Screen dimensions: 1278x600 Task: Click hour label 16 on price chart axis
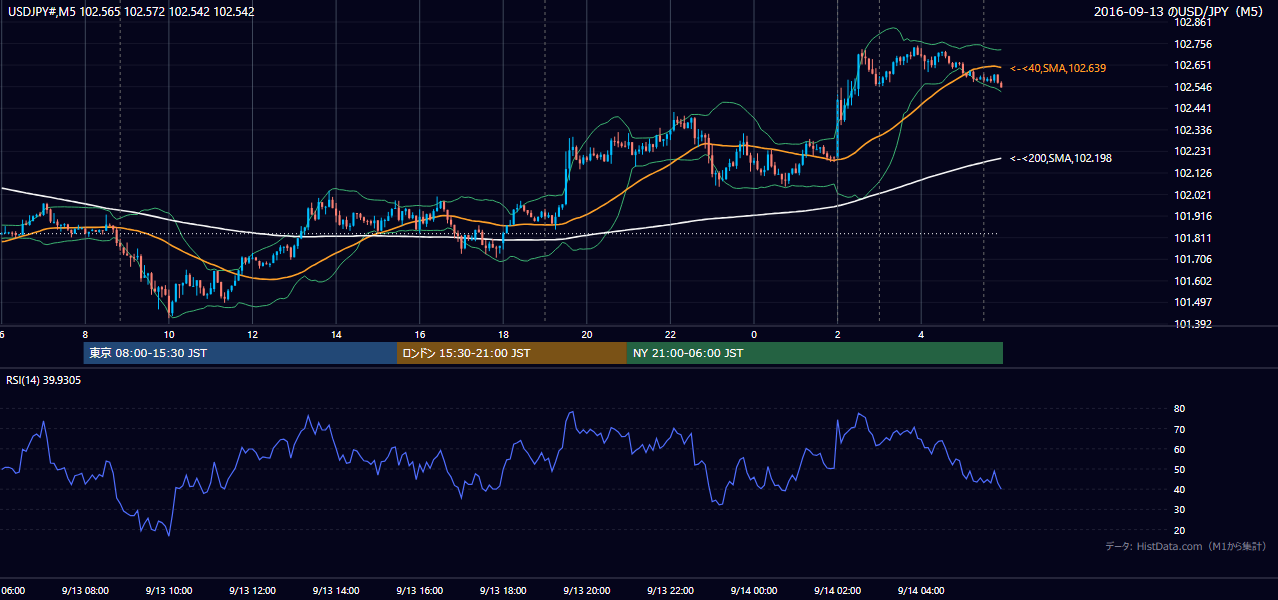pos(420,334)
